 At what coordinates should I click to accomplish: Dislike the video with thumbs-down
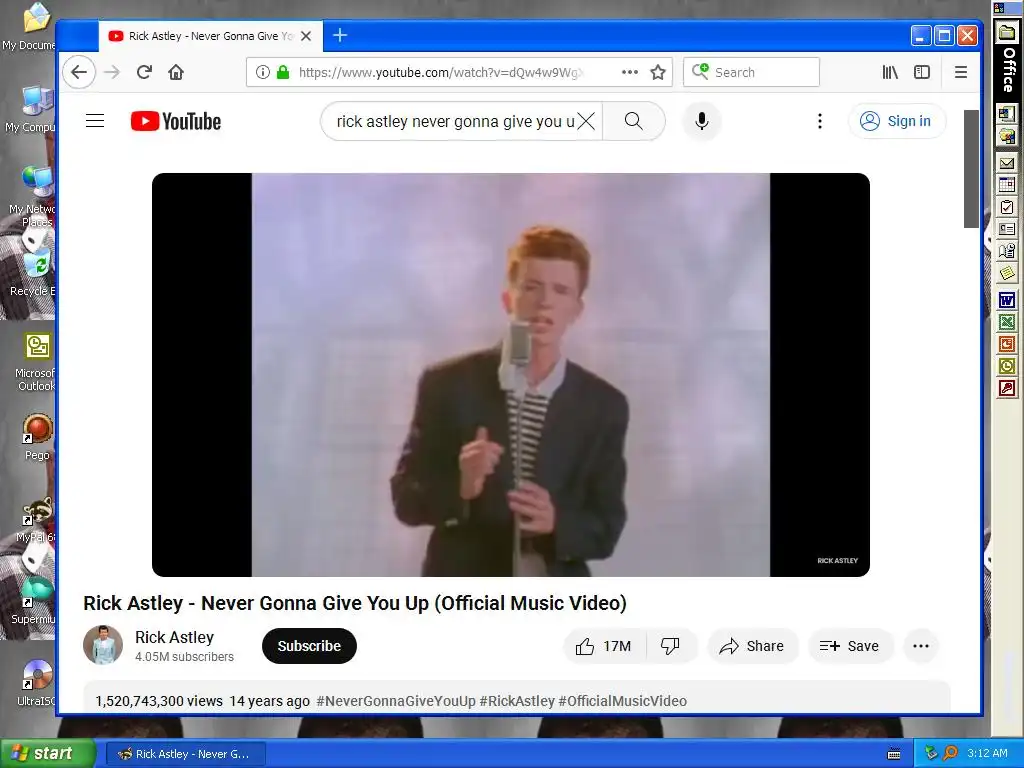tap(671, 646)
